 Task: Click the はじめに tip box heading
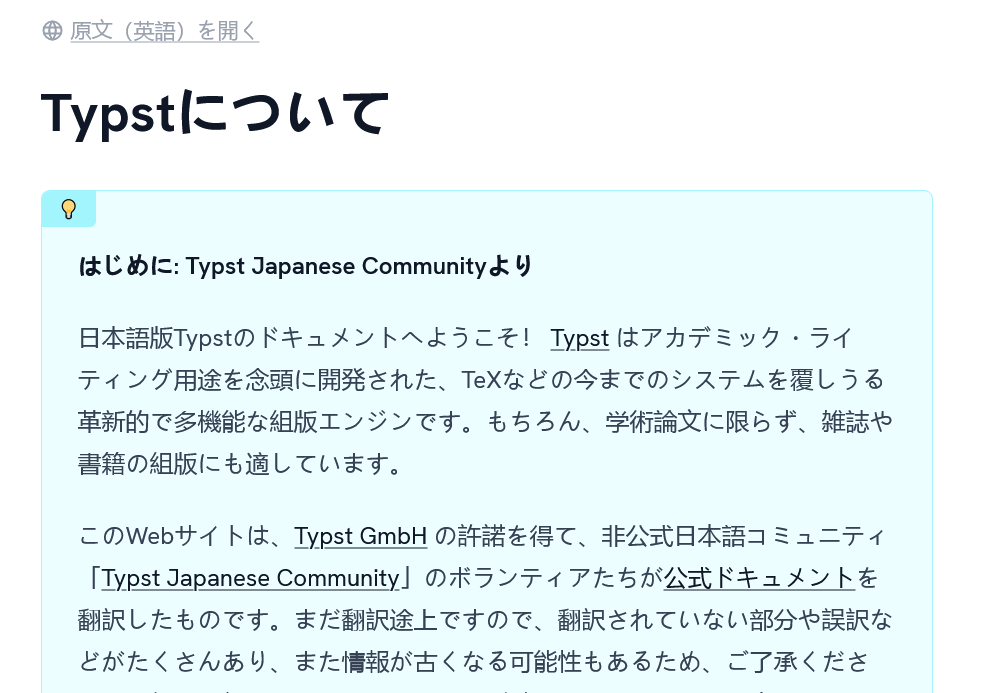point(306,266)
